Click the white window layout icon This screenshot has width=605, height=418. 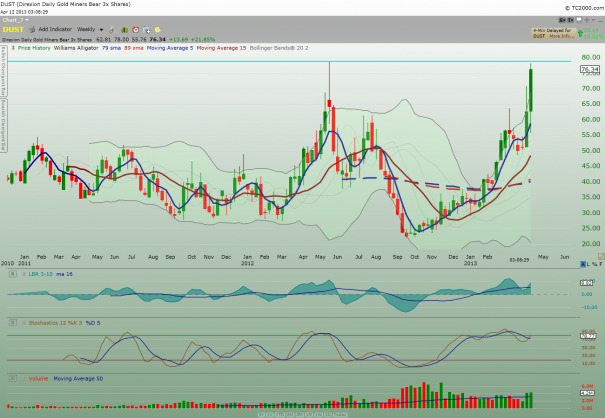(x=578, y=20)
